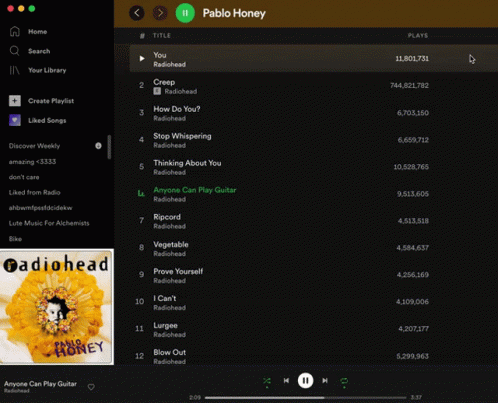The height and width of the screenshot is (403, 498).
Task: Open Liked Songs heart icon
Action: (15, 120)
